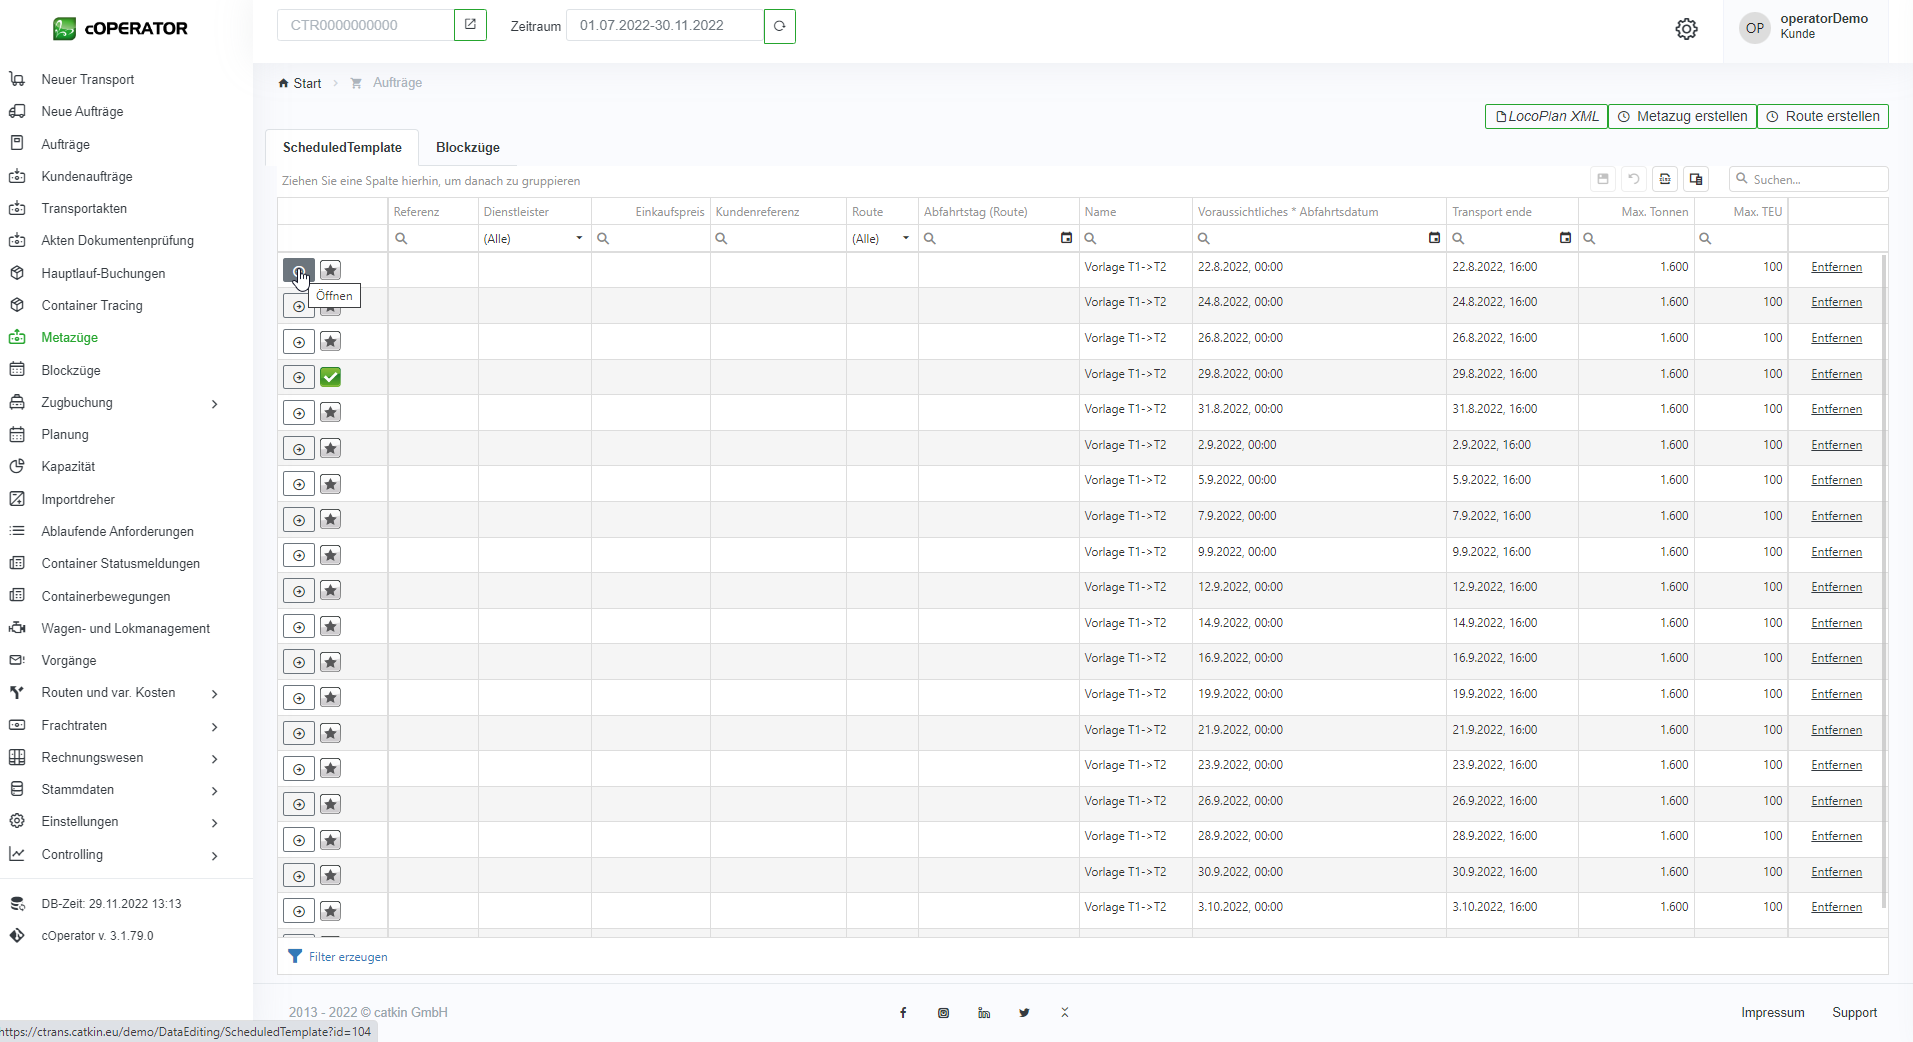Click the Twitter icon in footer
The image size is (1913, 1042).
coord(1024,1013)
